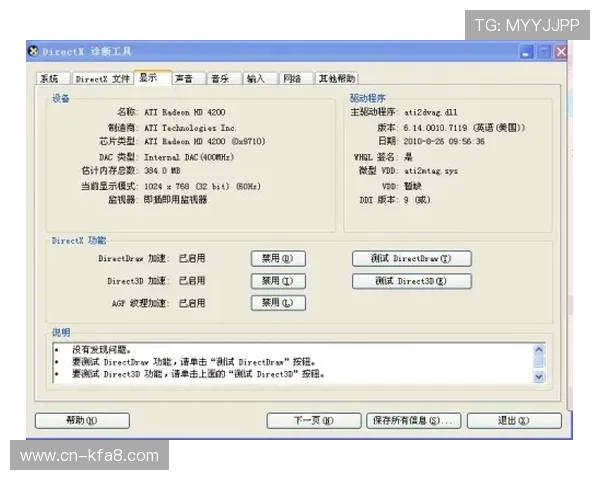This screenshot has width=600, height=480.
Task: Disable AGP texture acceleration with 禁用(L)
Action: [277, 303]
